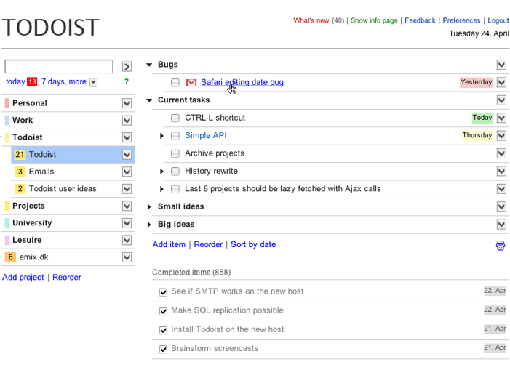Image resolution: width=510 pixels, height=386 pixels.
Task: Expand the Small ideas section triangle
Action: (149, 207)
